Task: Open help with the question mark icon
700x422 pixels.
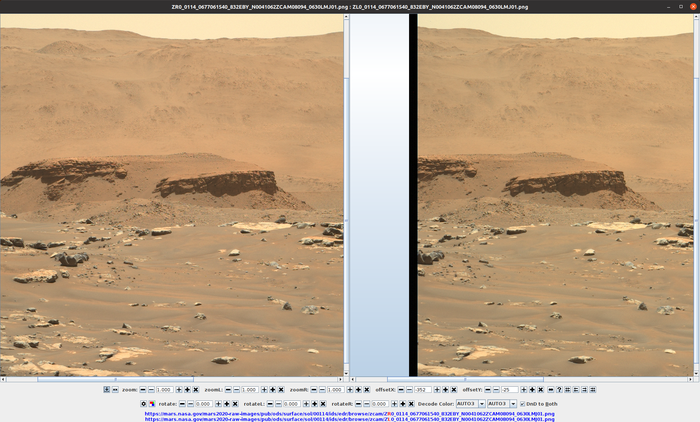Action: tap(559, 390)
